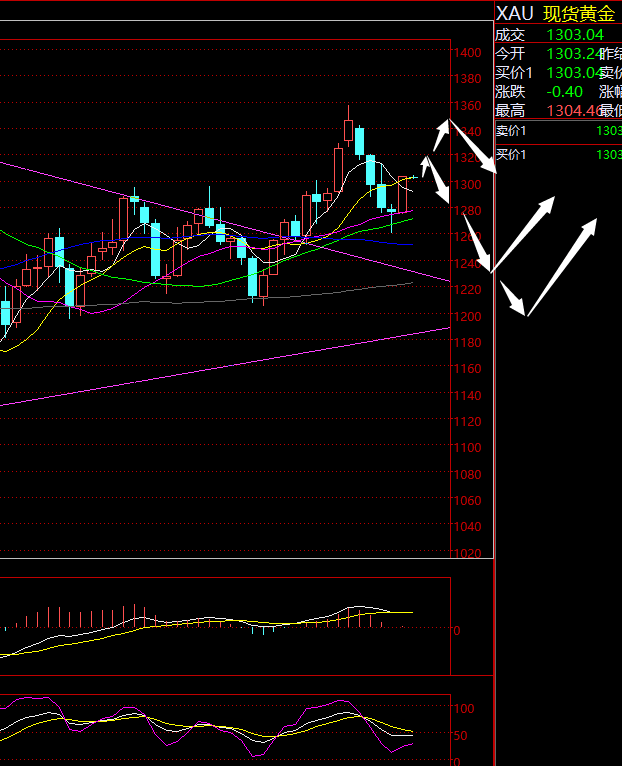Click the cyan negative MACD histogram bars
The height and width of the screenshot is (766, 622).
pyautogui.click(x=263, y=630)
